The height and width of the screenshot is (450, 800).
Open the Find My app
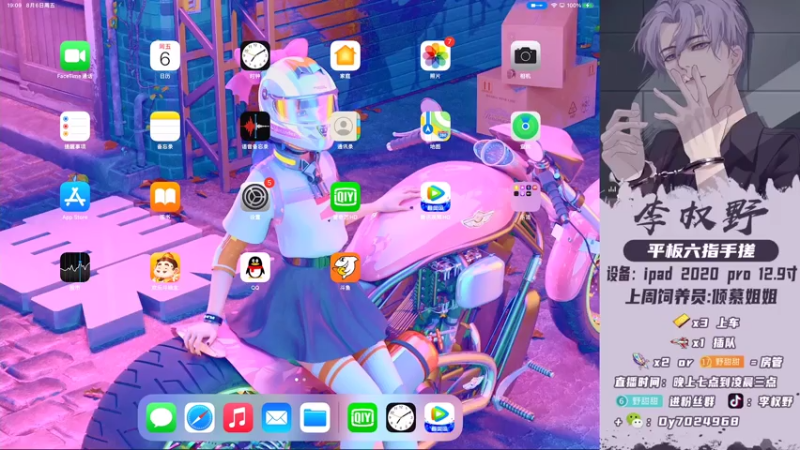pyautogui.click(x=525, y=126)
